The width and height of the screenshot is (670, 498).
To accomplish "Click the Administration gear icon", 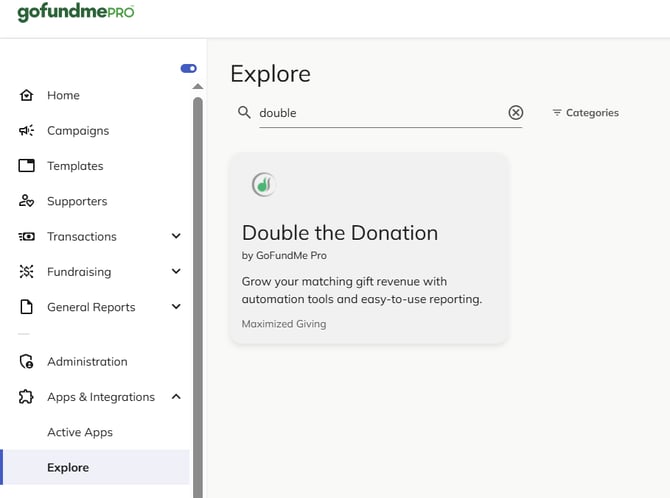I will (27, 362).
